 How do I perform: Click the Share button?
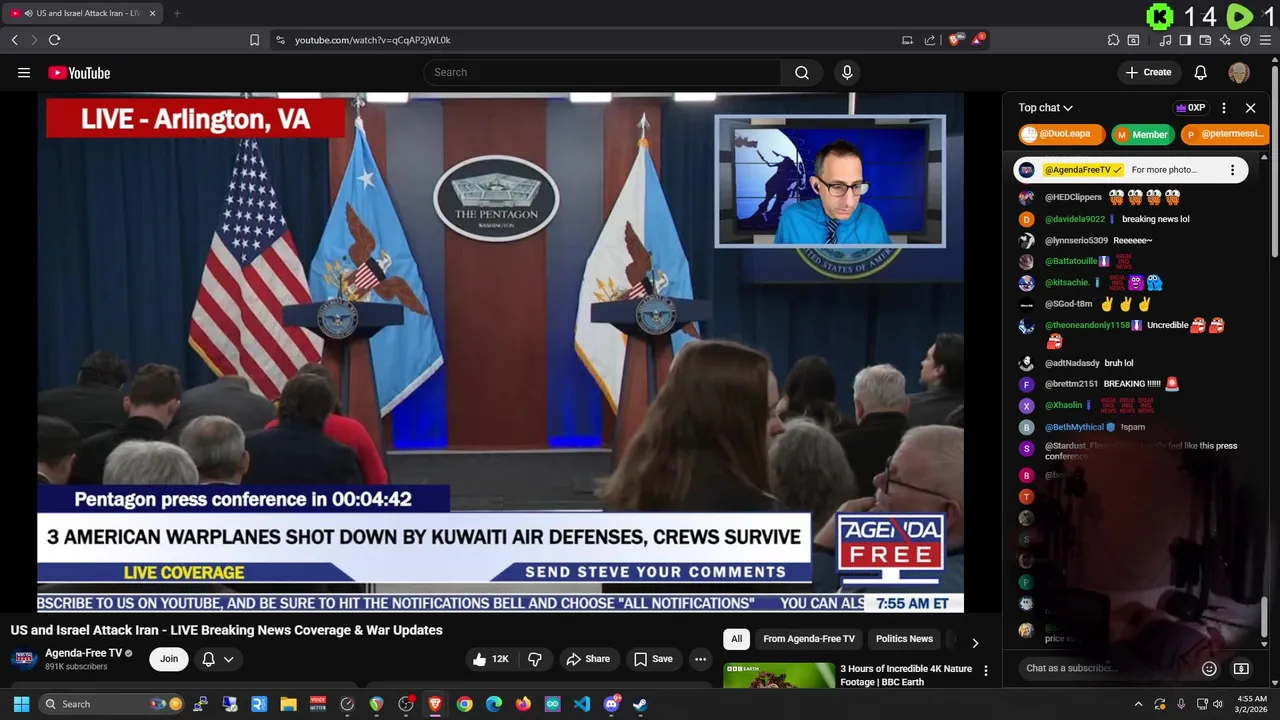(x=588, y=659)
